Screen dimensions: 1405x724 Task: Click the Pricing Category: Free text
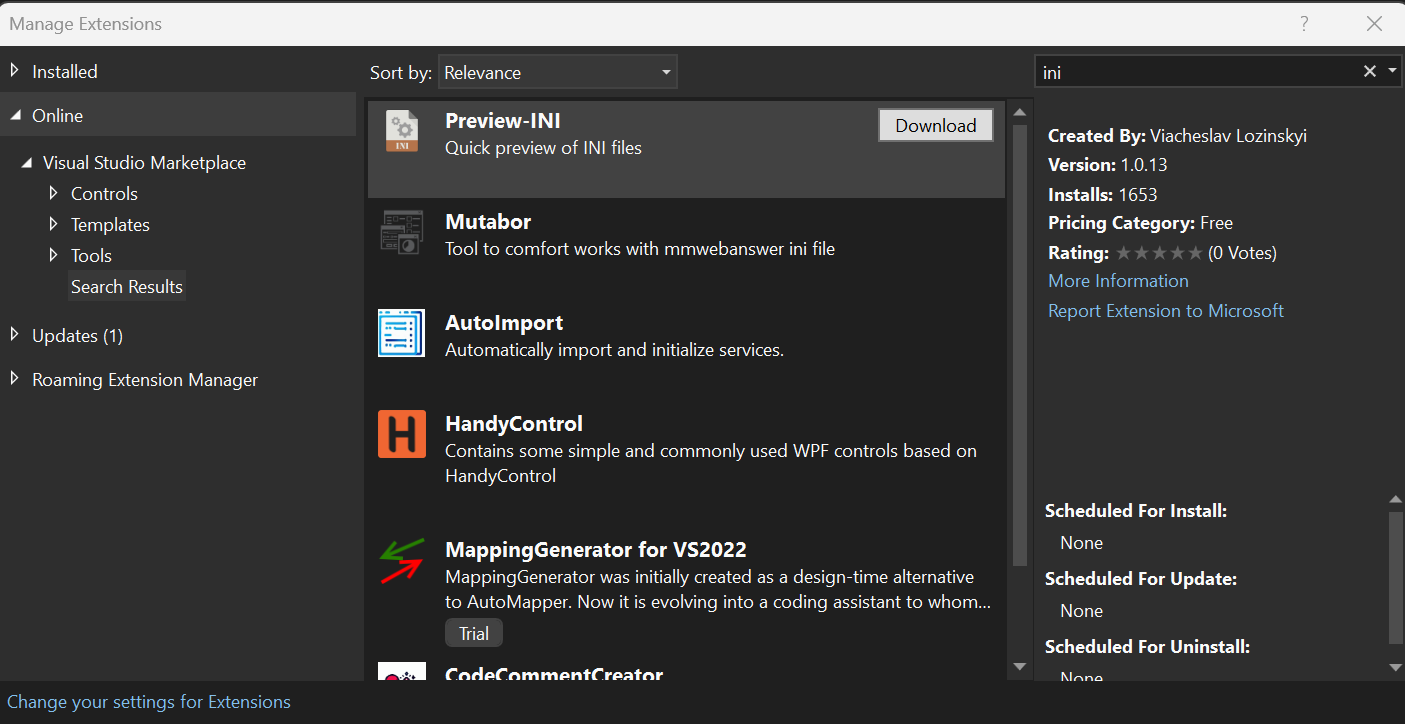tap(1141, 223)
